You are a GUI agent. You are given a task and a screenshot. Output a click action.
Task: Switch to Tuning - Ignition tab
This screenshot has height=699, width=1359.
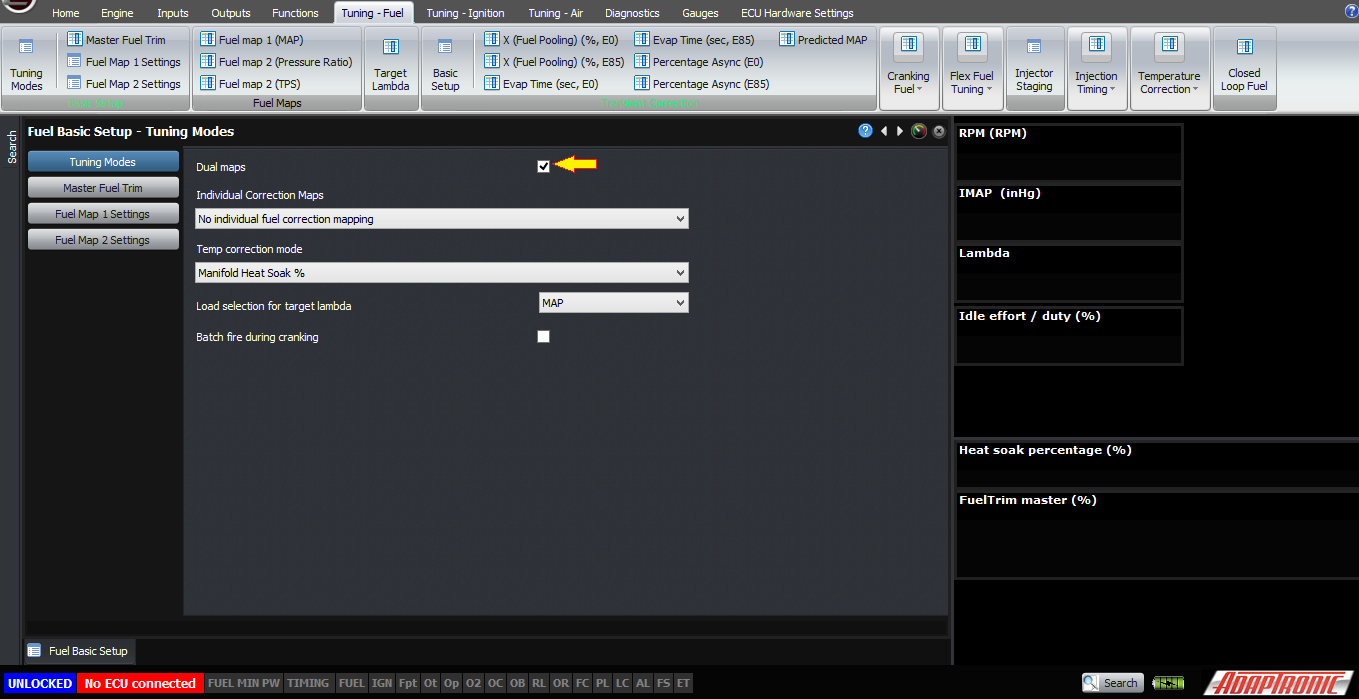click(x=465, y=13)
